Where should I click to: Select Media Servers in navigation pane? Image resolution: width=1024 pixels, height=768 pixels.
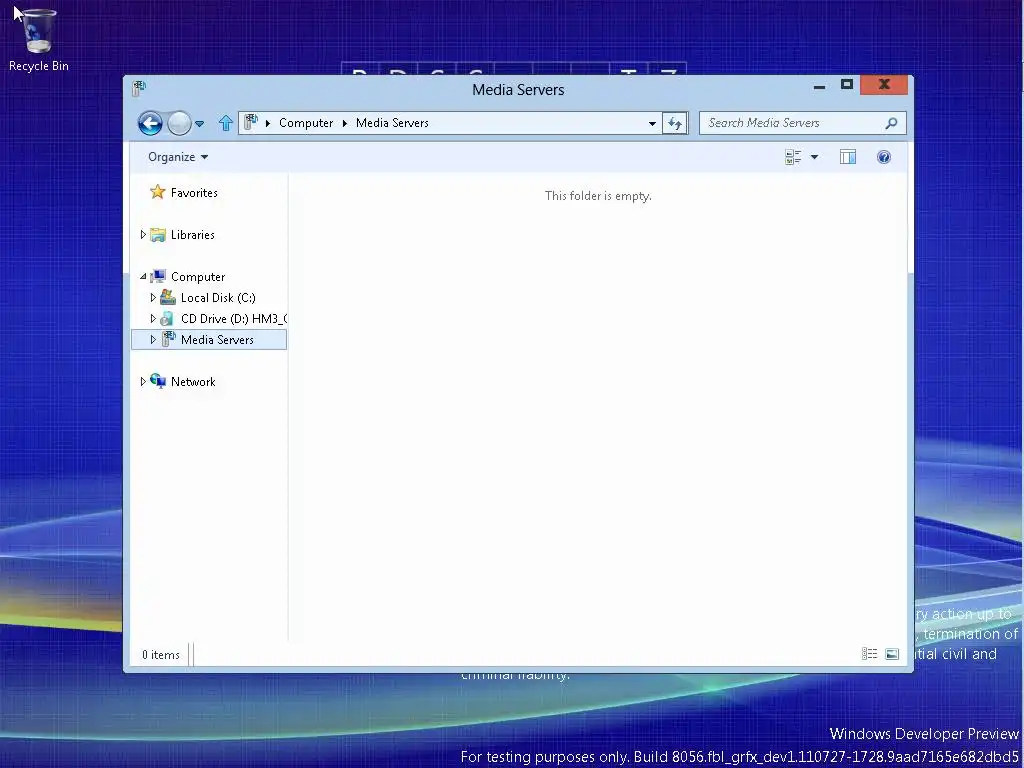217,340
